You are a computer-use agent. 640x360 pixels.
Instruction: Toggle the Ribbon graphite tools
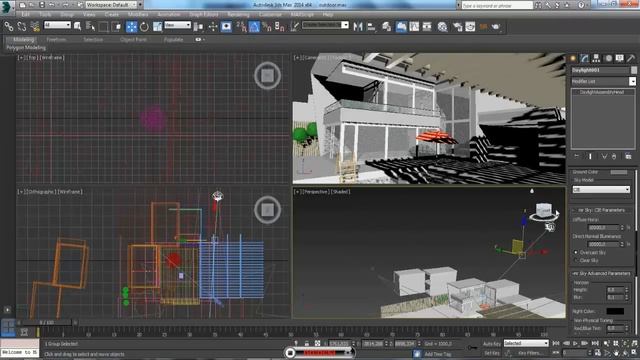(401, 27)
